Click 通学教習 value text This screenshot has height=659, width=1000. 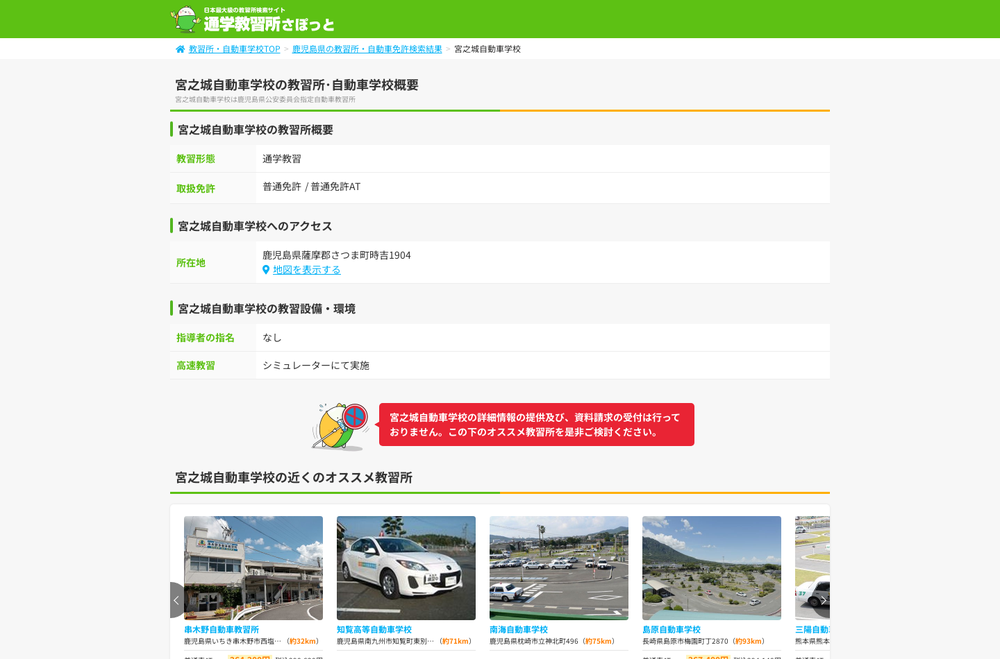(x=282, y=159)
